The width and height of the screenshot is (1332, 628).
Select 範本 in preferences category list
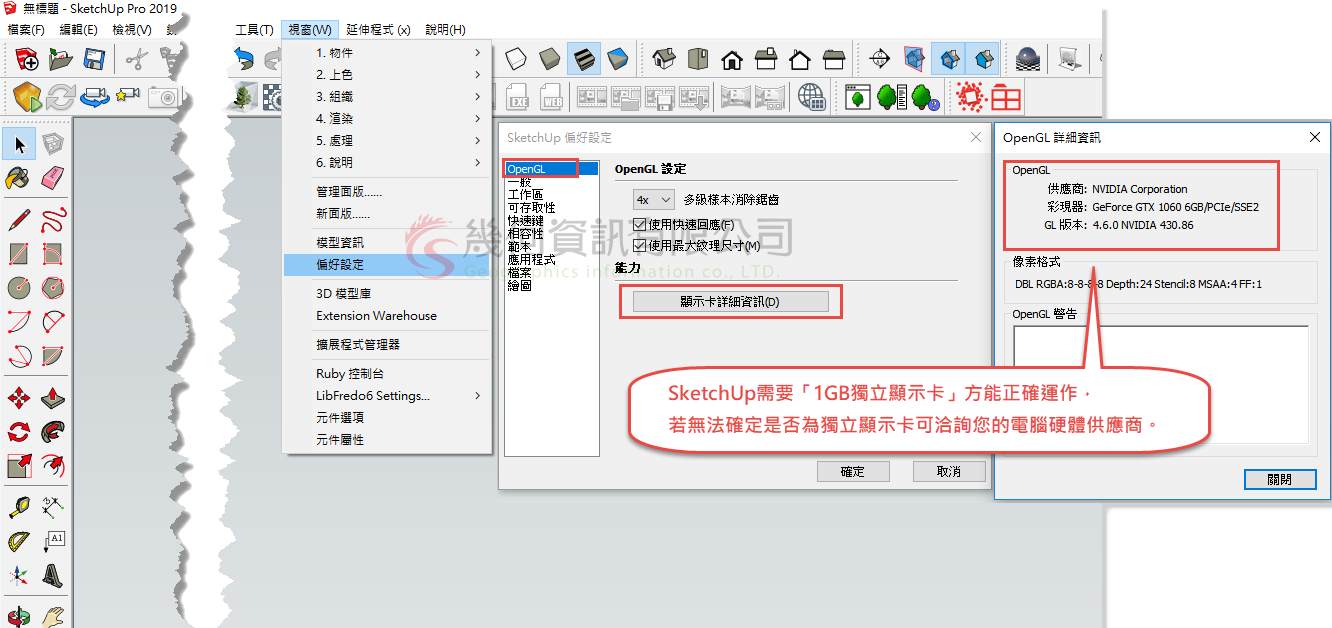551,246
